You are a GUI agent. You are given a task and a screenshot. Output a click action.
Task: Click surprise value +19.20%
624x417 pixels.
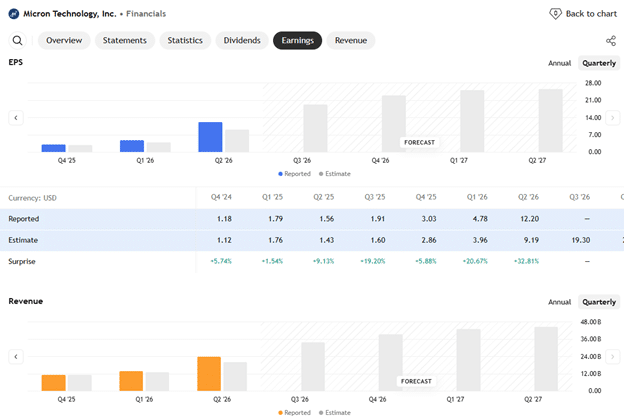[x=373, y=261]
